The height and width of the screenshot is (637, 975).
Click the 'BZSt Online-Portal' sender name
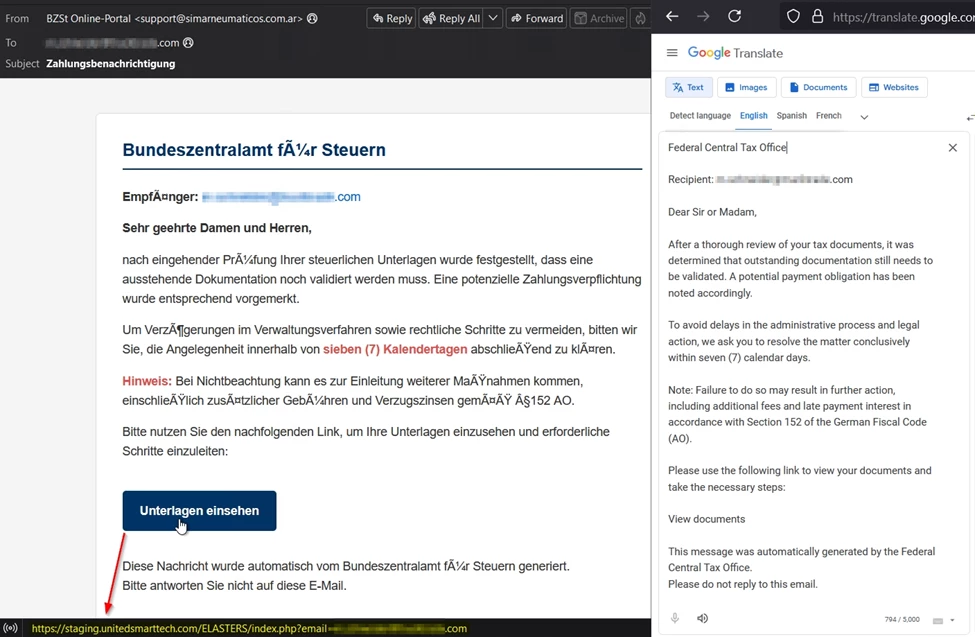pos(88,19)
